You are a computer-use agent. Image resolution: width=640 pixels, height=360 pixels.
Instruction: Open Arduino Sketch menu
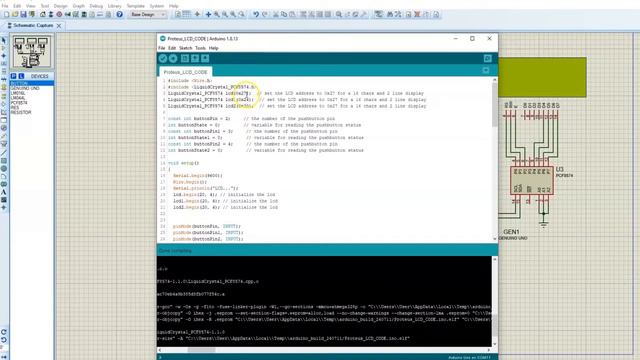click(x=185, y=48)
